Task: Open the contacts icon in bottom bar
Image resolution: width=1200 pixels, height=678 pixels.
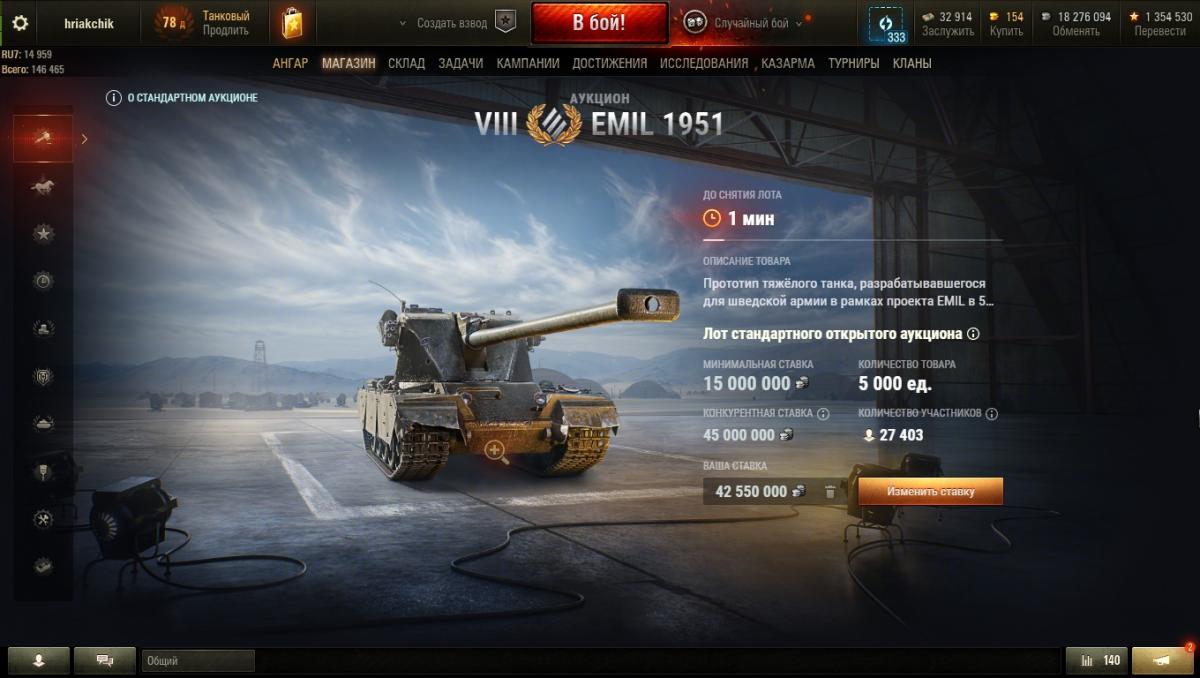Action: [39, 660]
